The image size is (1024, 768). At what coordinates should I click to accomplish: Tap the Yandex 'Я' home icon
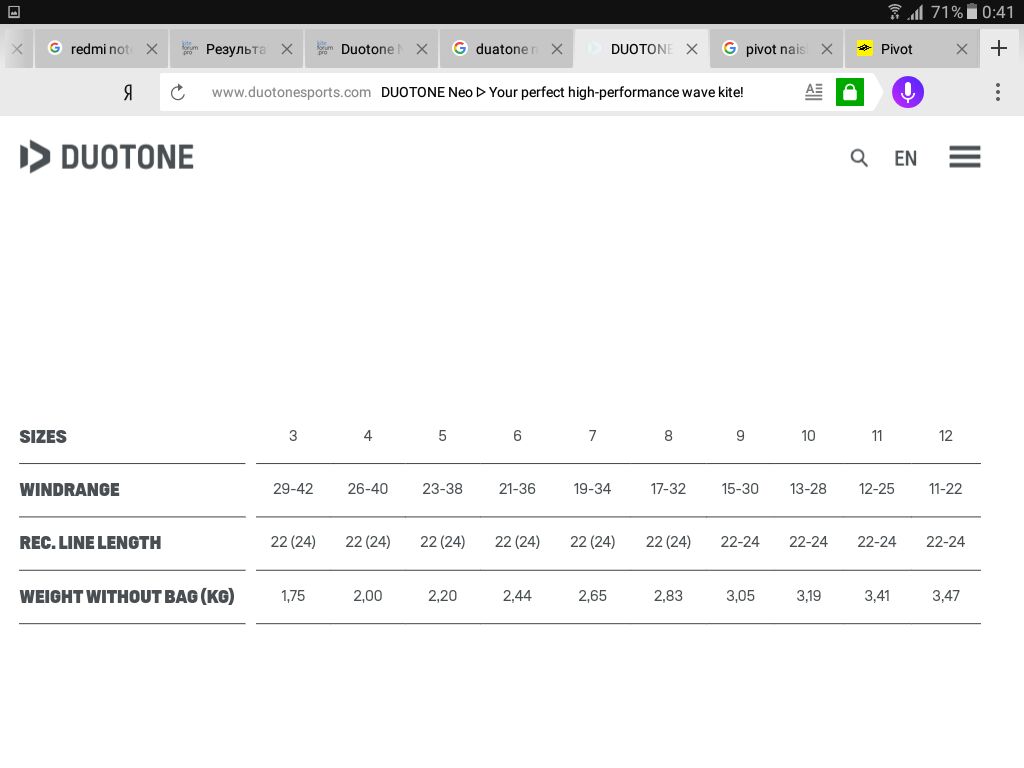(128, 93)
